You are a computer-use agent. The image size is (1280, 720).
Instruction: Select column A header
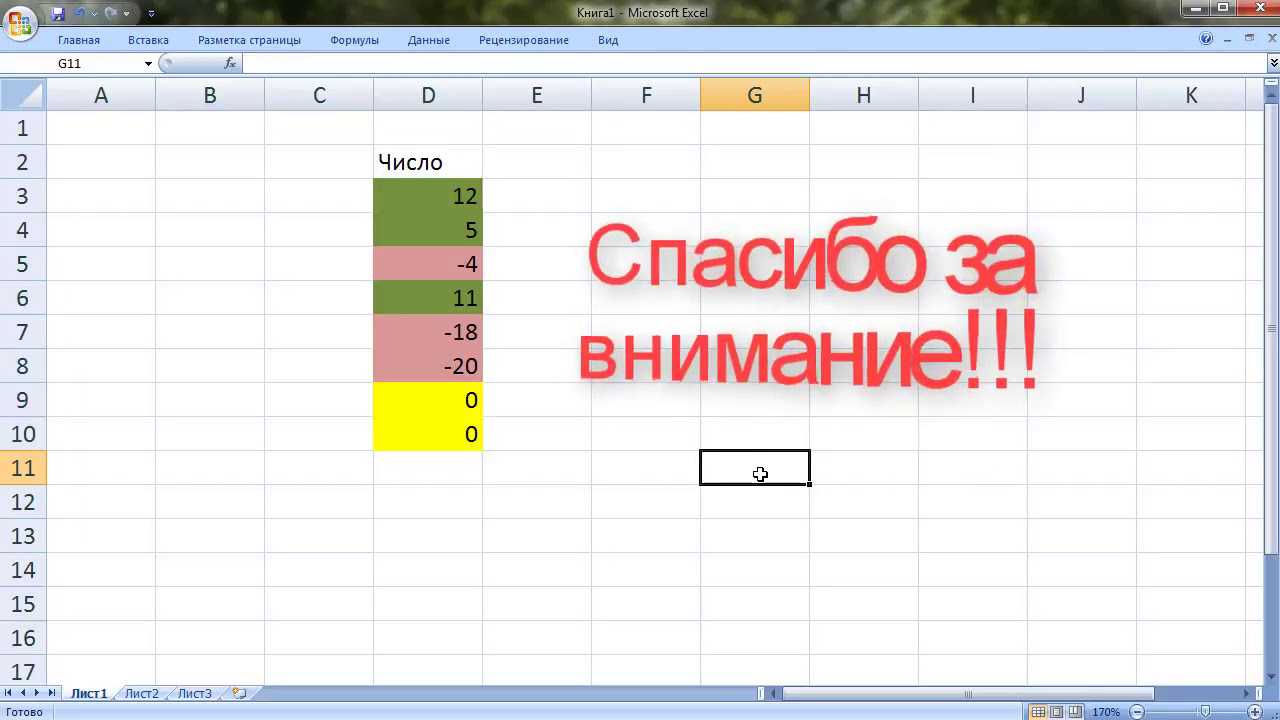pos(101,95)
